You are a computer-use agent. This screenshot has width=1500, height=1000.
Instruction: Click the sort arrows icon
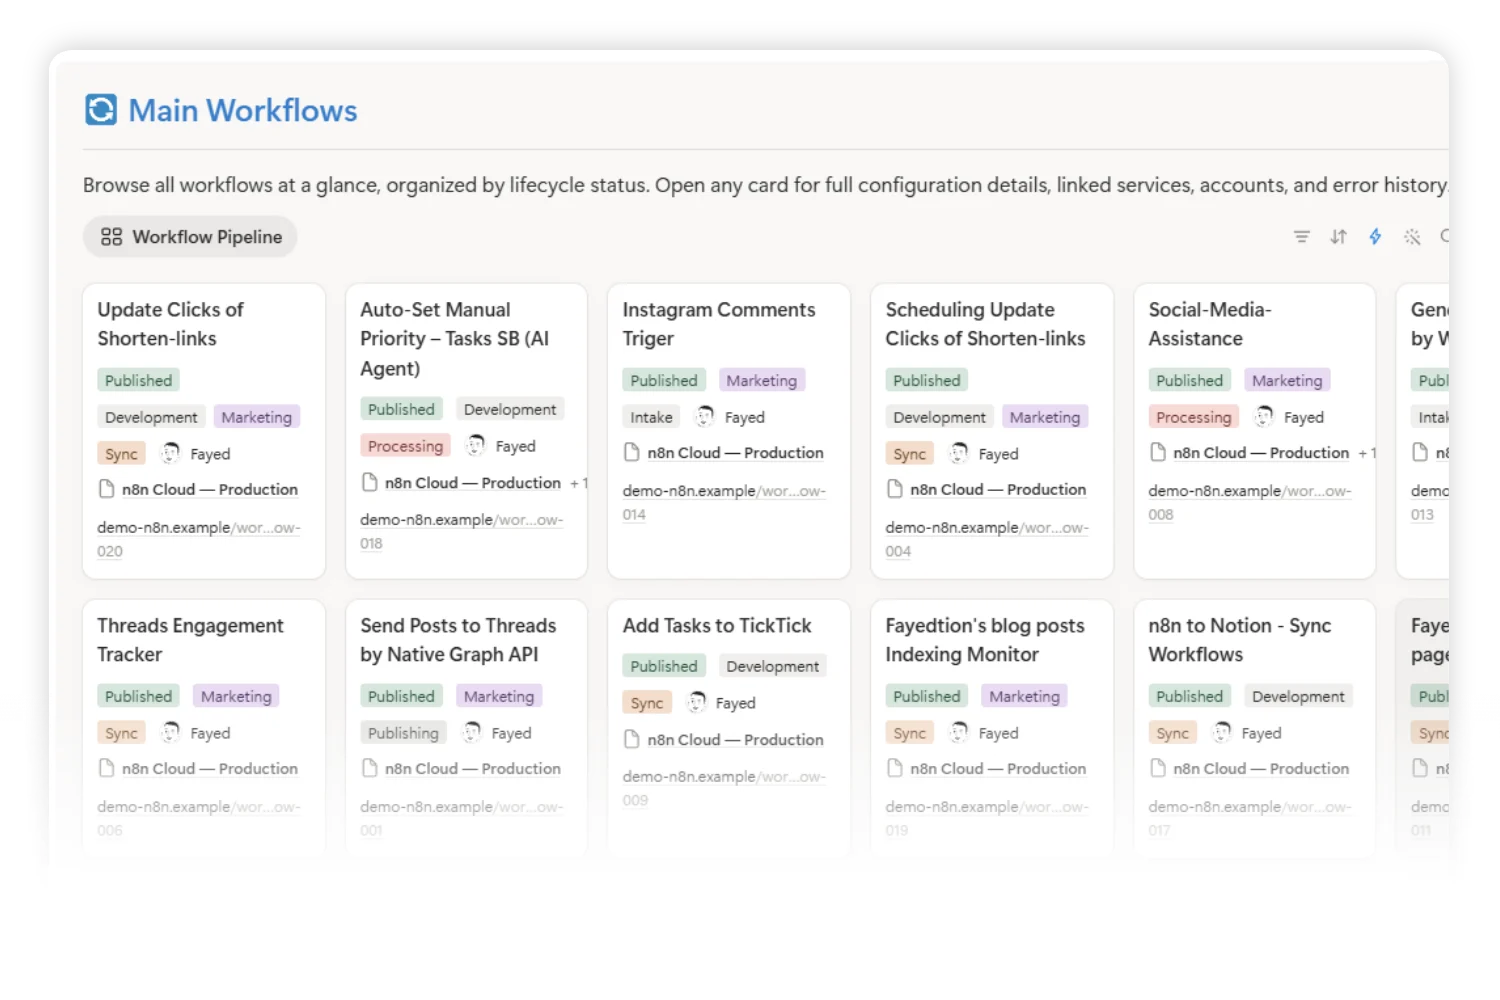click(x=1338, y=237)
